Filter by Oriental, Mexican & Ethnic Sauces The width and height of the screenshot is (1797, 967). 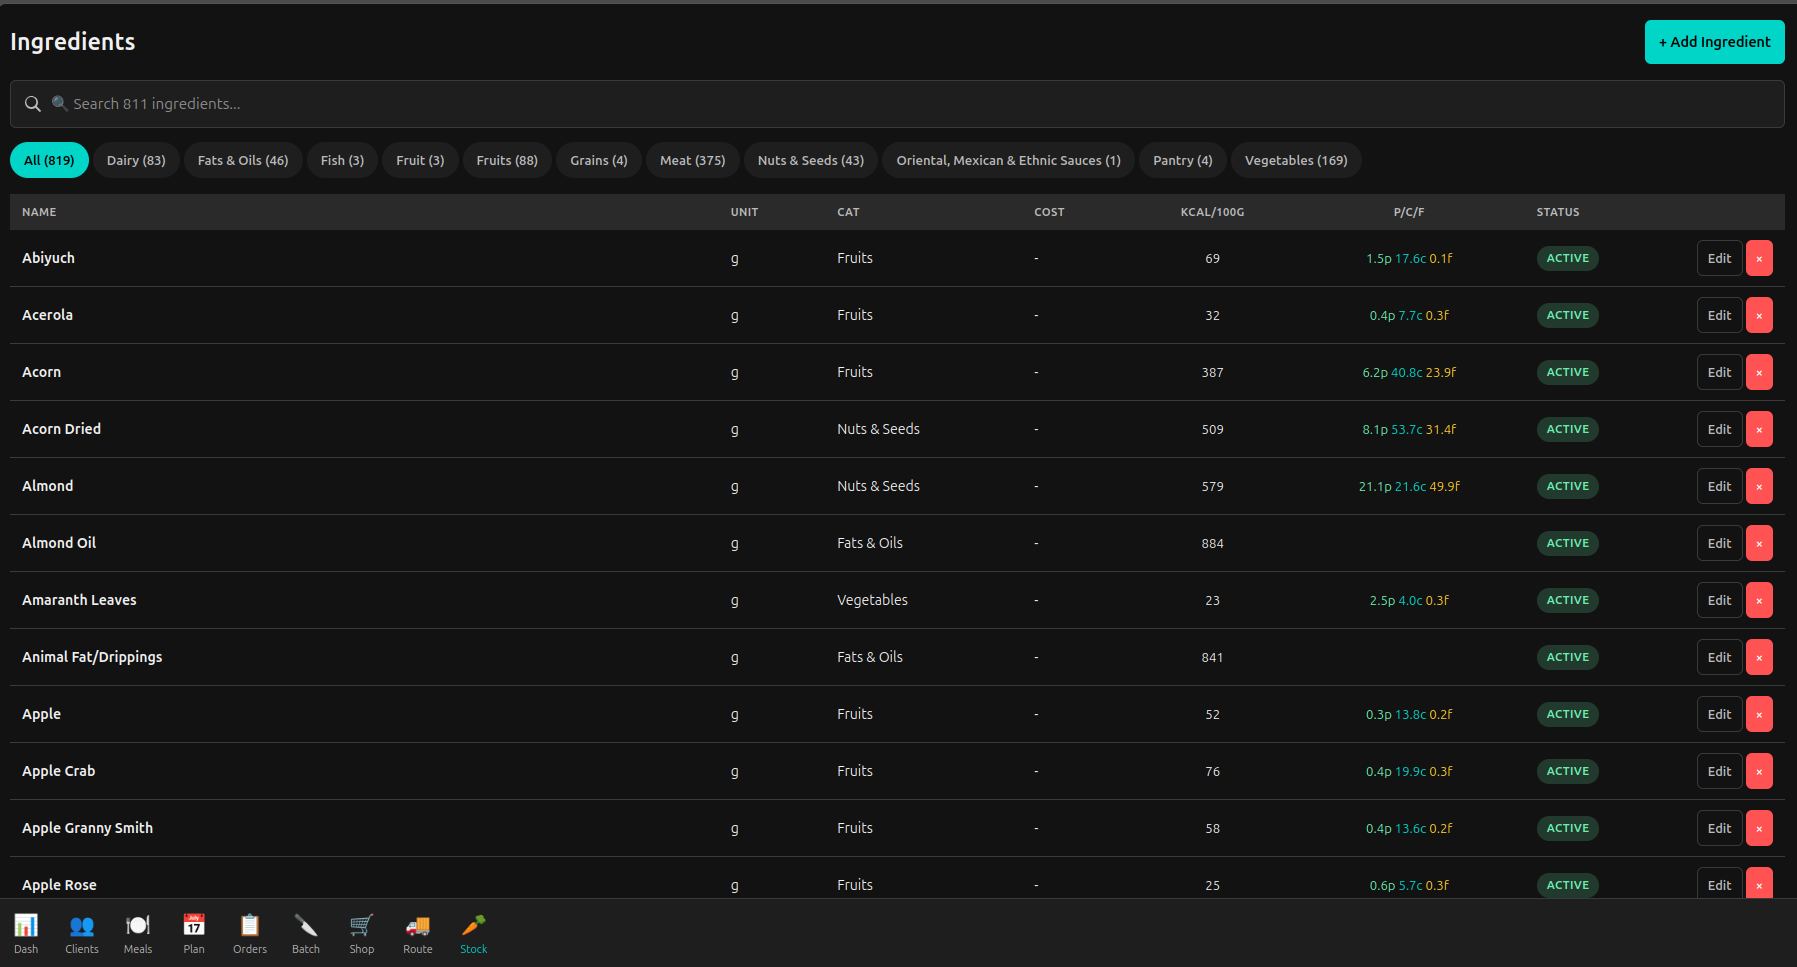1008,160
